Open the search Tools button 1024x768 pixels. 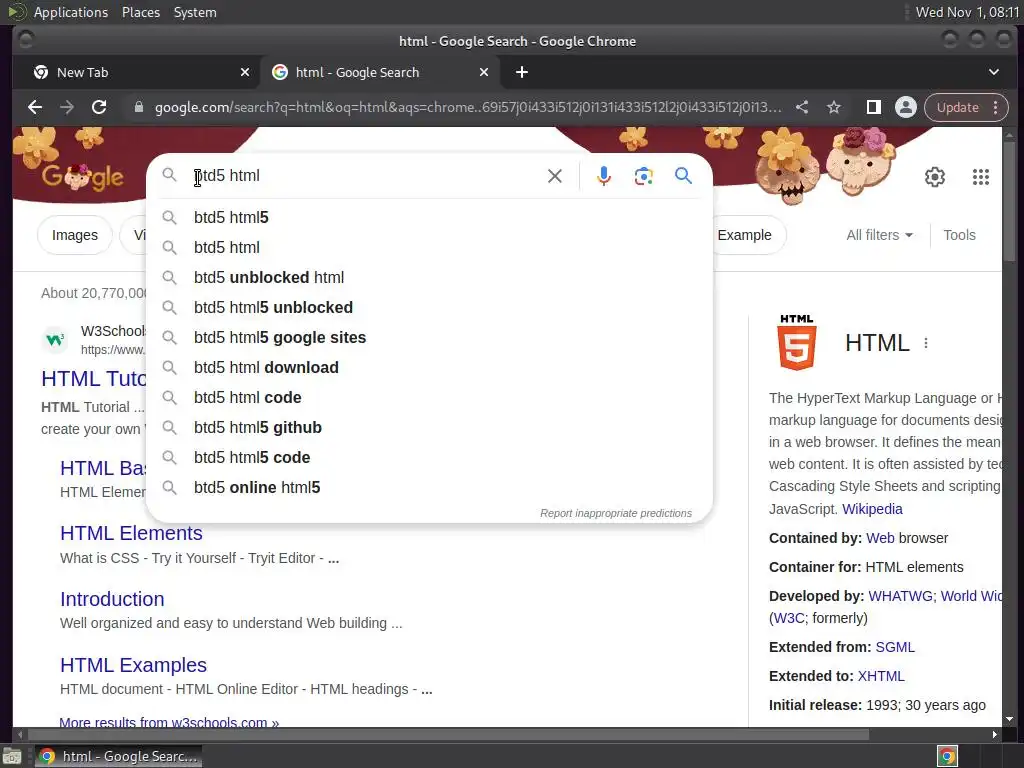[x=959, y=235]
